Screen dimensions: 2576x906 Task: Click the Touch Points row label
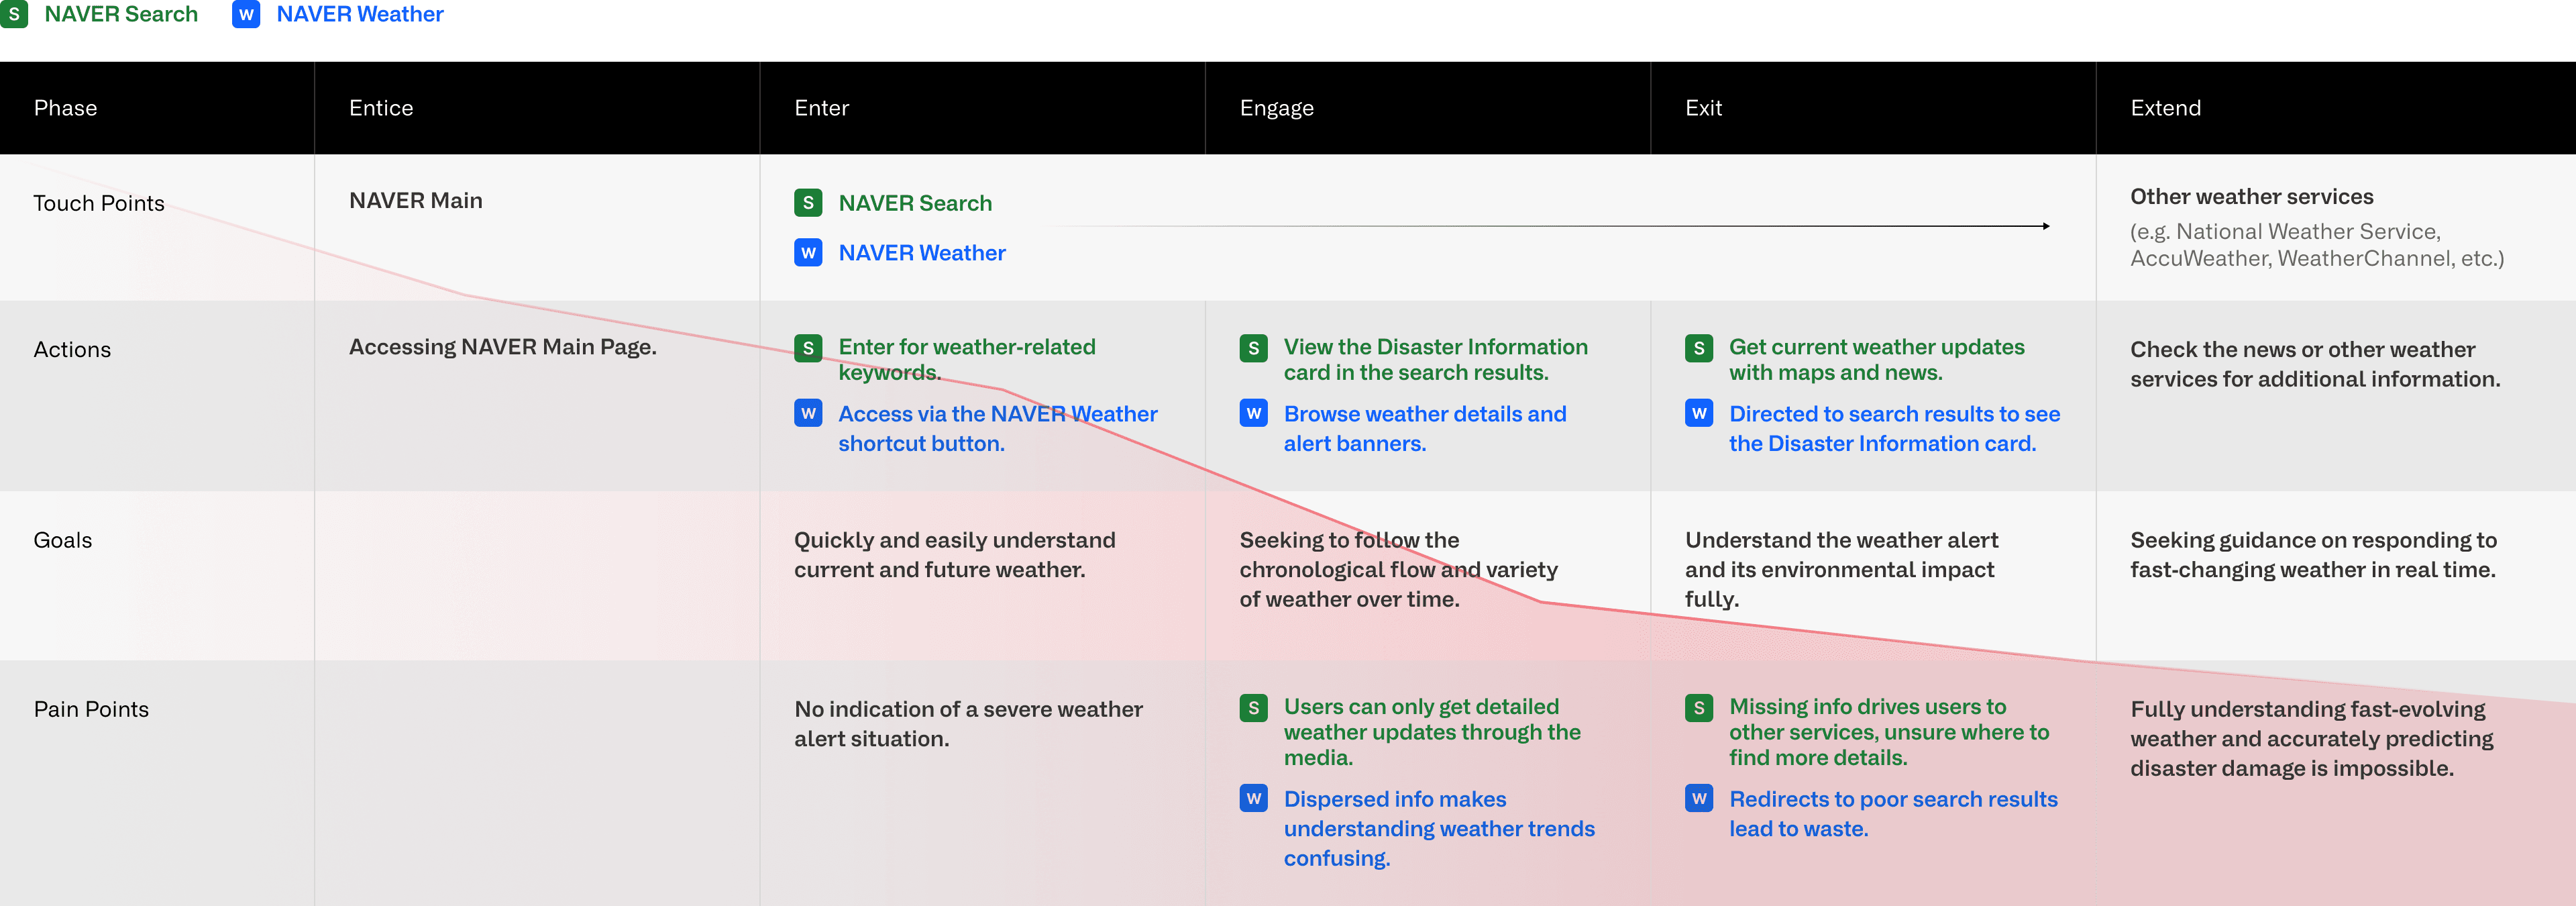pyautogui.click(x=99, y=203)
